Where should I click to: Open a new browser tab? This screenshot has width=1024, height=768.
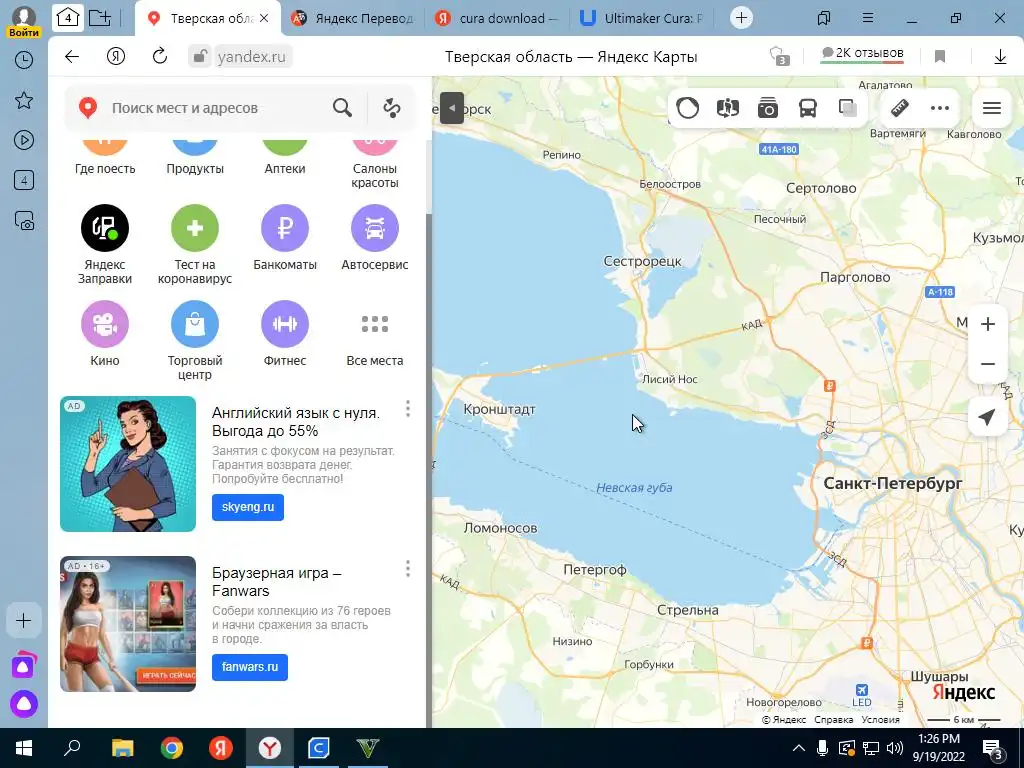coord(741,18)
